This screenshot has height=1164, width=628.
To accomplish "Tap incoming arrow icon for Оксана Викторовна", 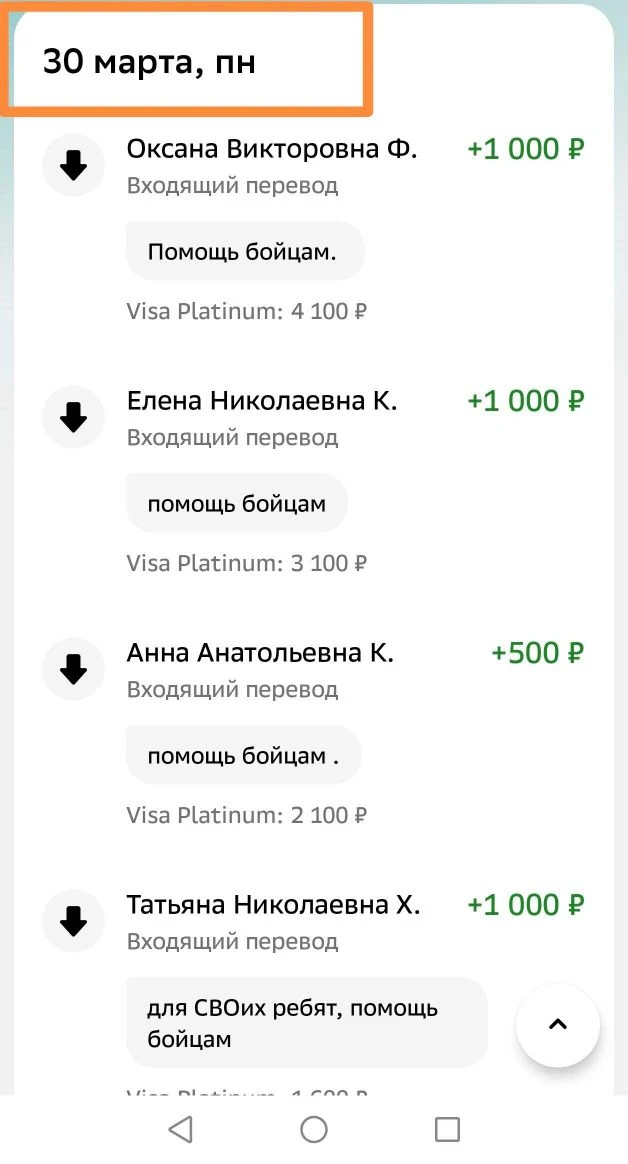I will pos(74,166).
